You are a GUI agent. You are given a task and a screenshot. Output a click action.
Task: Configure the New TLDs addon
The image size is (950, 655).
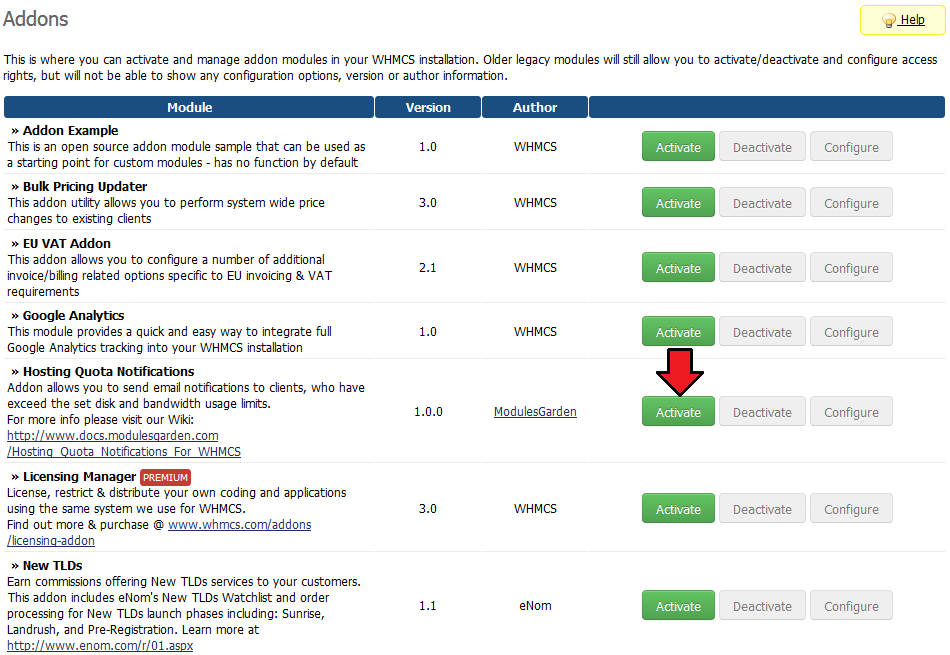click(851, 605)
